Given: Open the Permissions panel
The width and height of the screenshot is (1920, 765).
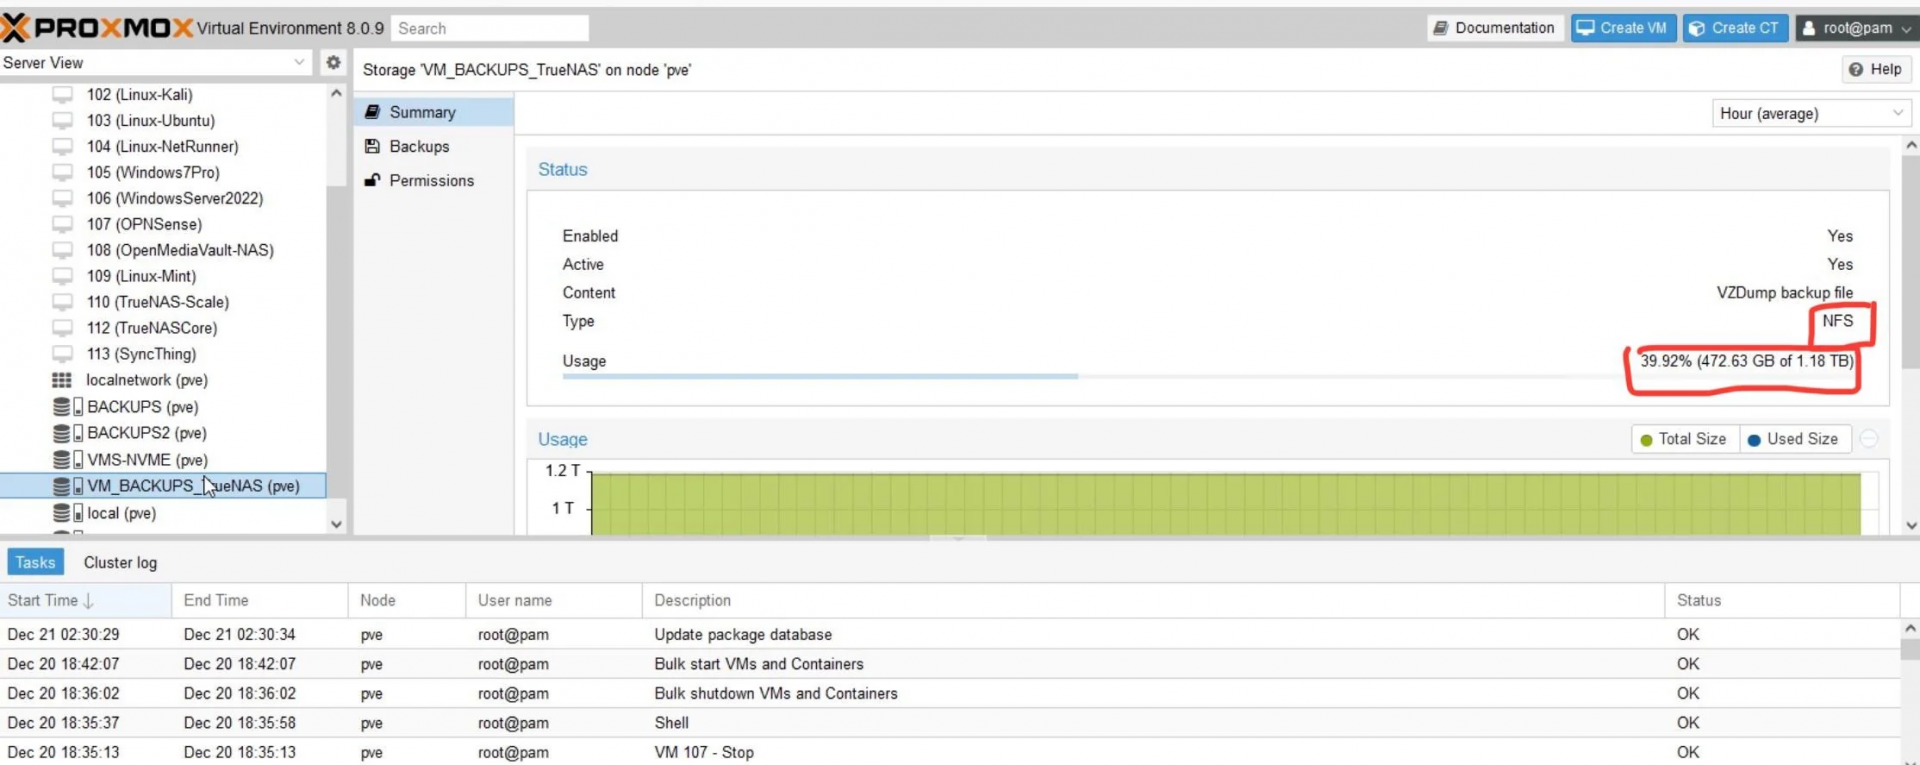Looking at the screenshot, I should [x=434, y=180].
